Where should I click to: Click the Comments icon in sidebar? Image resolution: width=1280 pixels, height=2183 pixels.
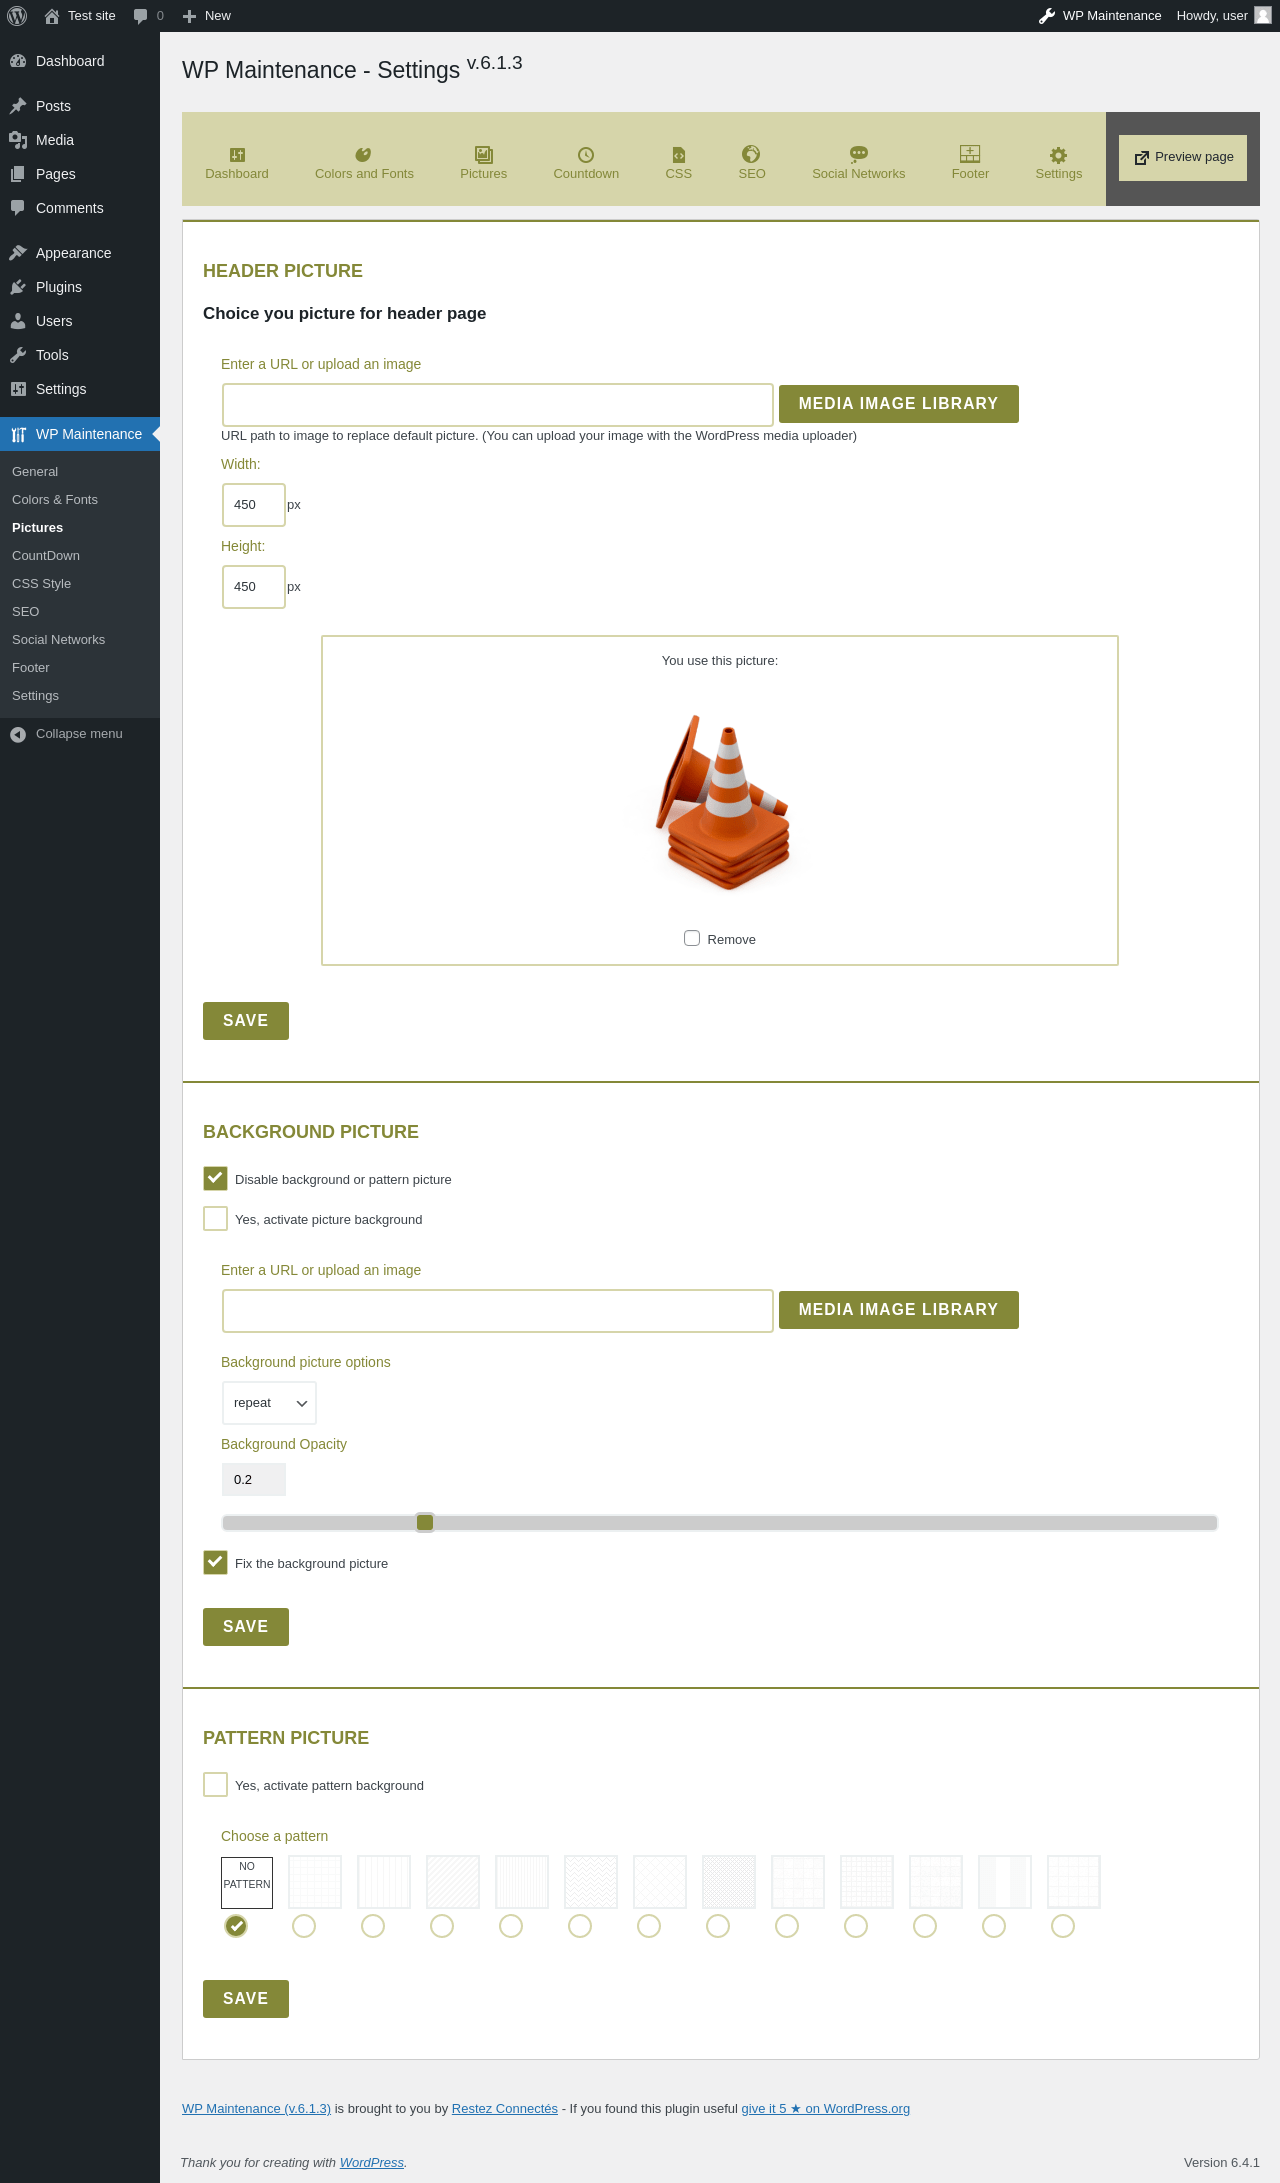coord(18,208)
